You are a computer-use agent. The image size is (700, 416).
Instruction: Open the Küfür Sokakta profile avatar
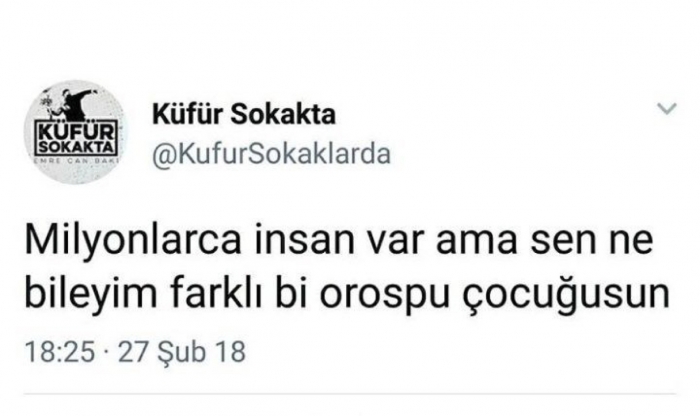74,133
